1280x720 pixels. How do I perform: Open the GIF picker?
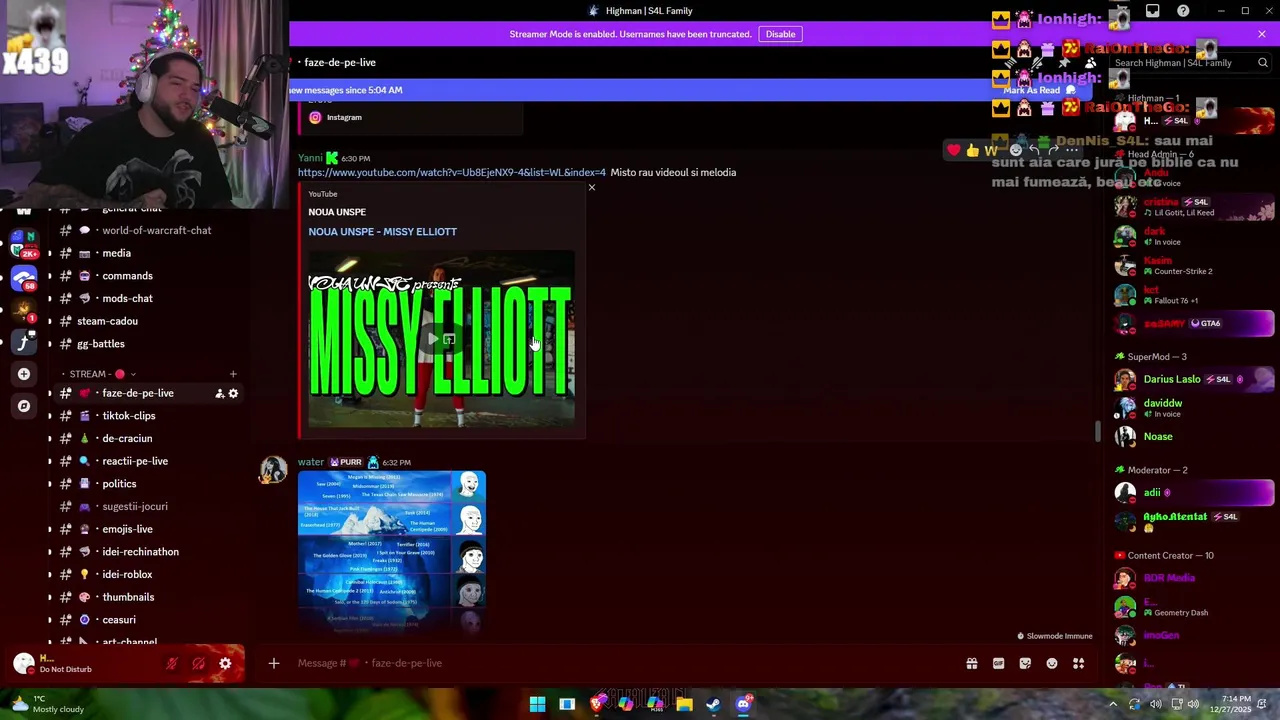point(998,663)
